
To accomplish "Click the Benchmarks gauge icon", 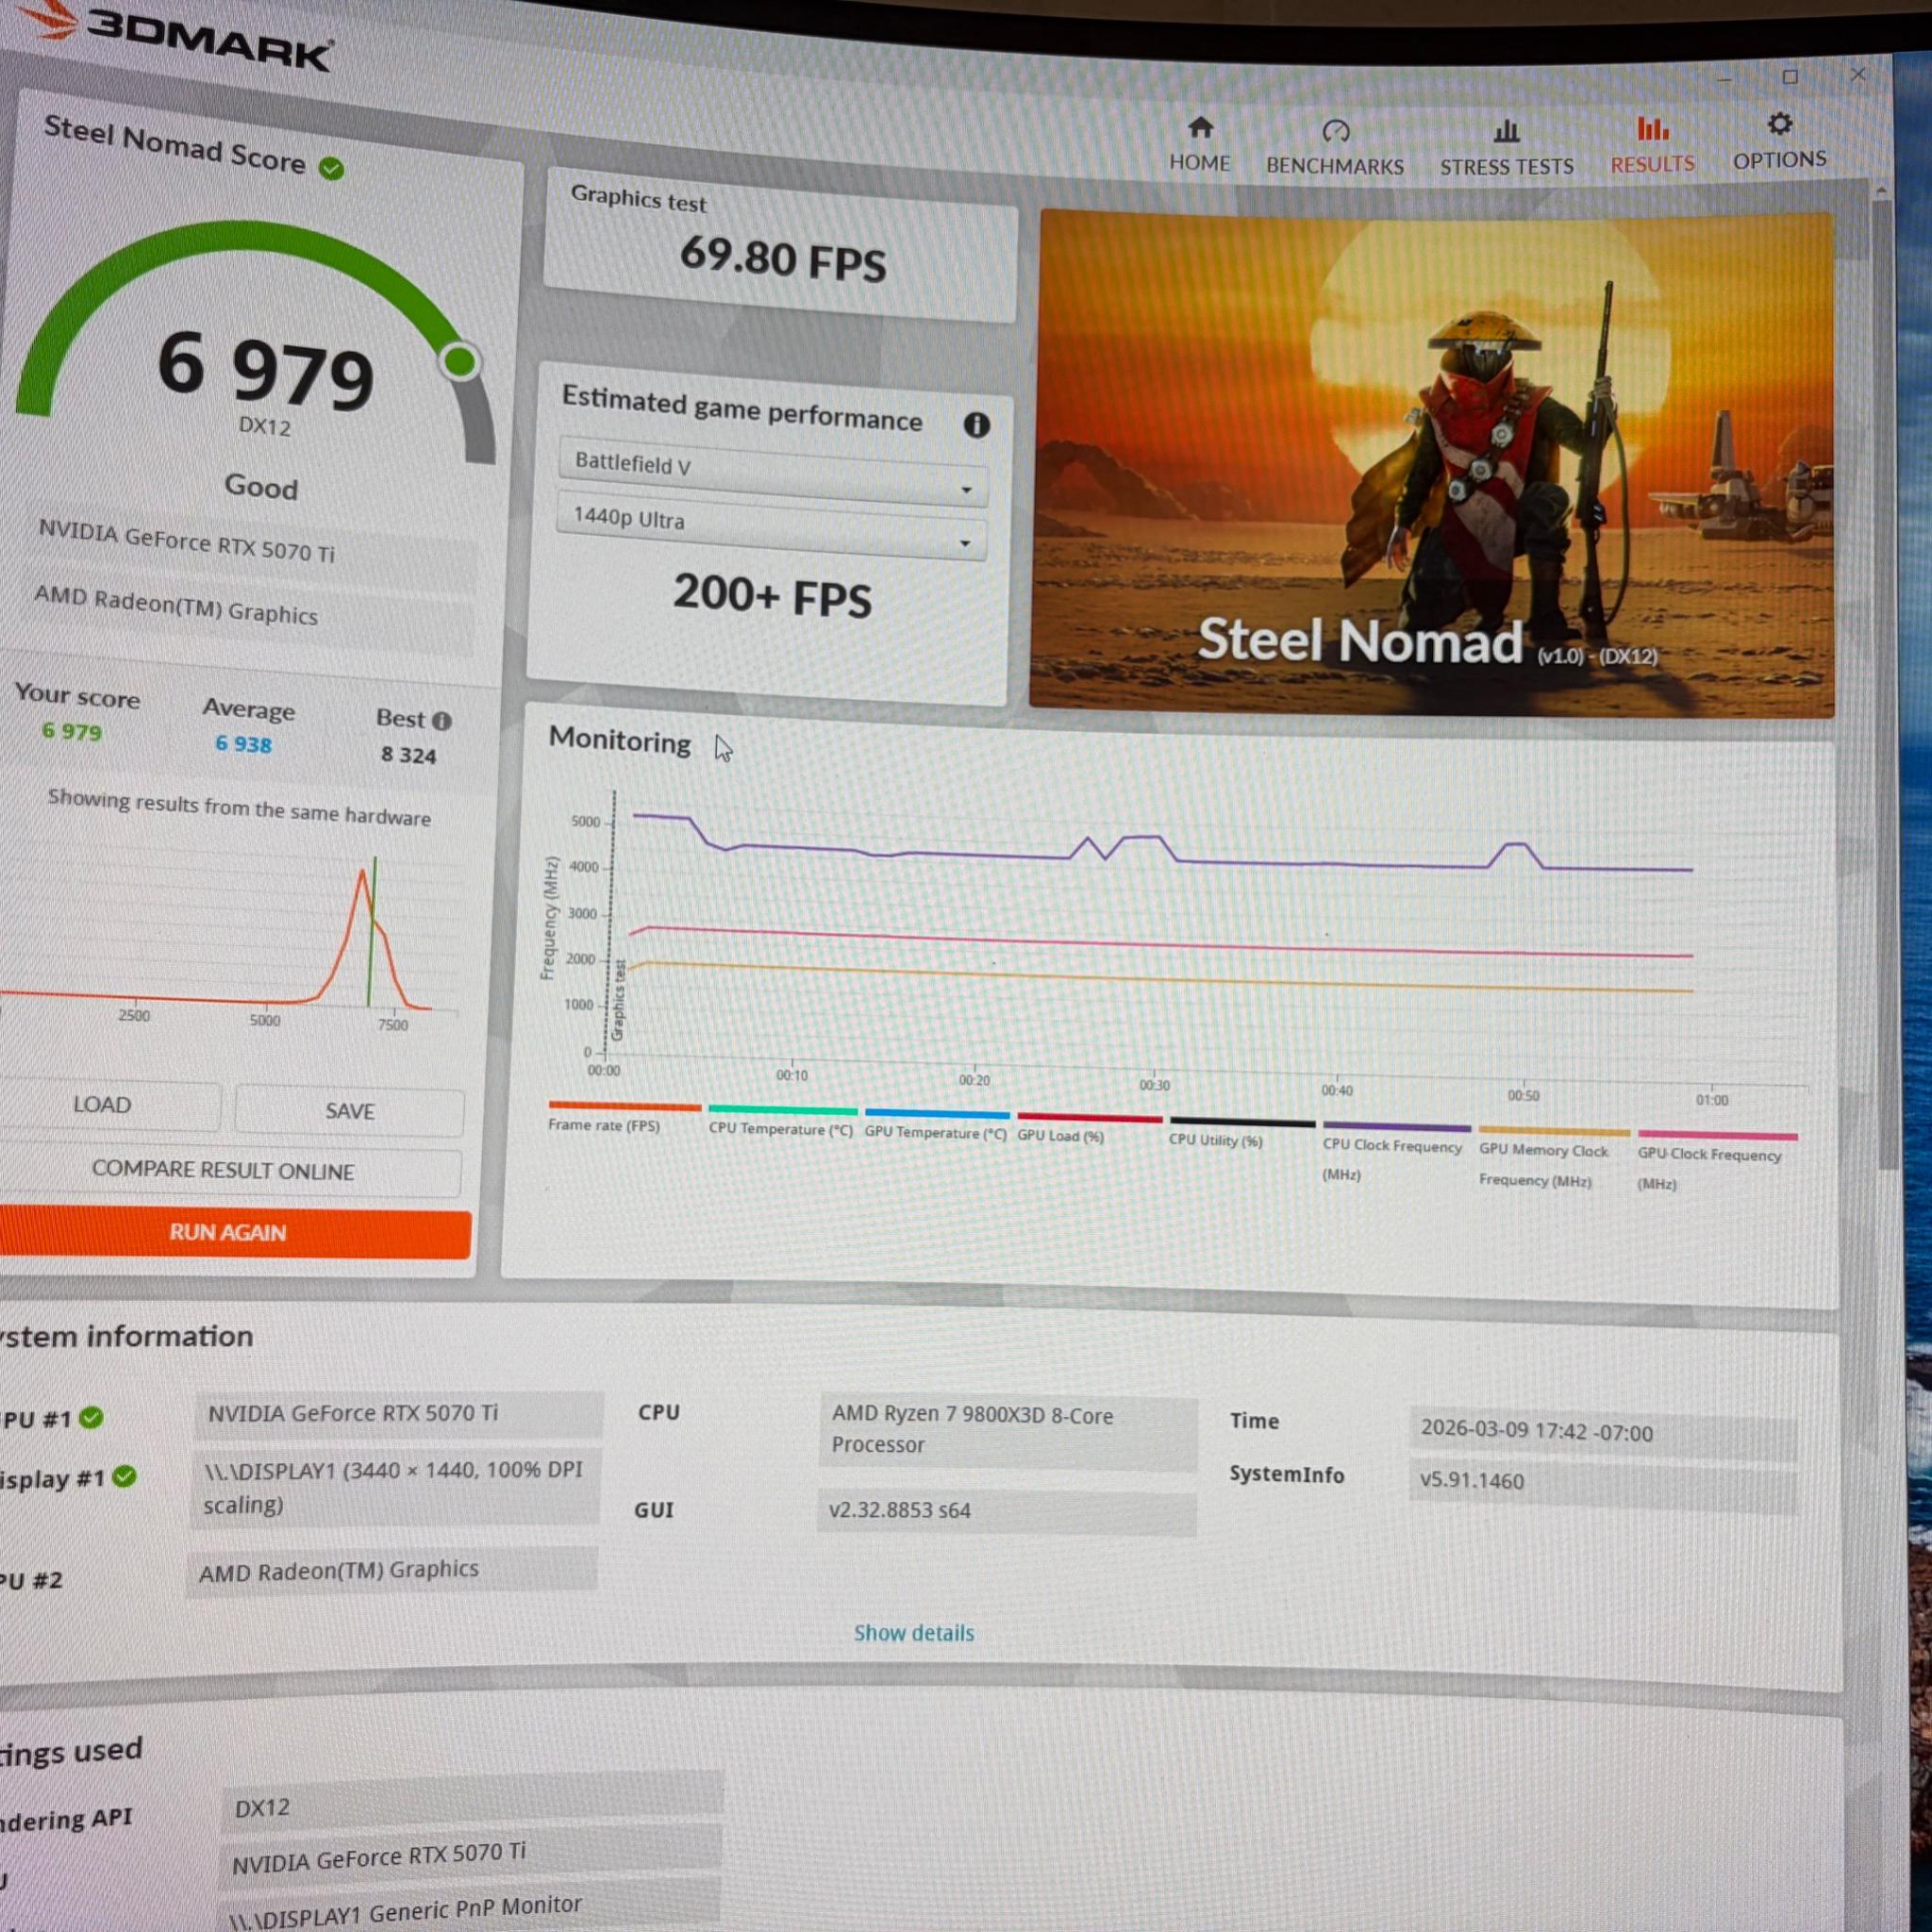I will coord(1336,131).
